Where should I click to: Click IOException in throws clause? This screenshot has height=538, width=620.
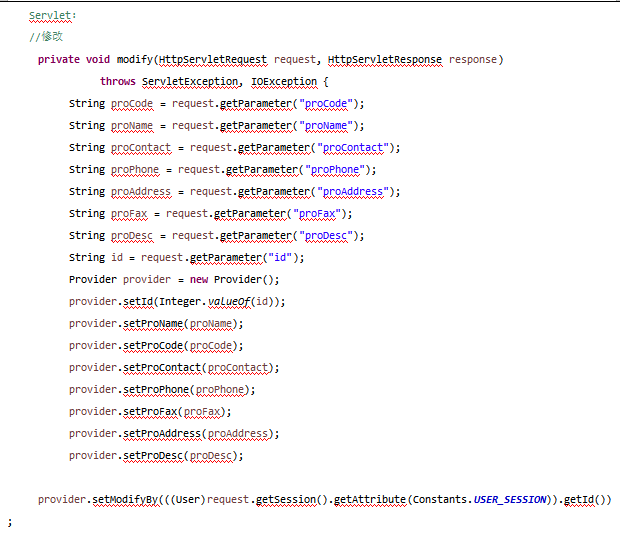click(284, 81)
